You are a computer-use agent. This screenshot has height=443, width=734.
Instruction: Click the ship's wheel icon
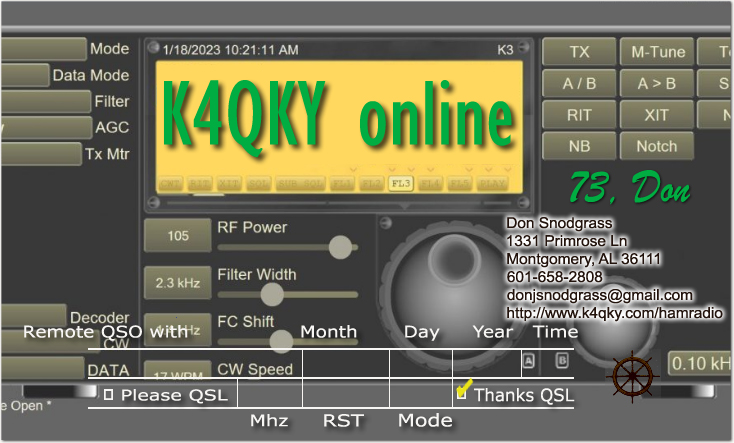[632, 376]
